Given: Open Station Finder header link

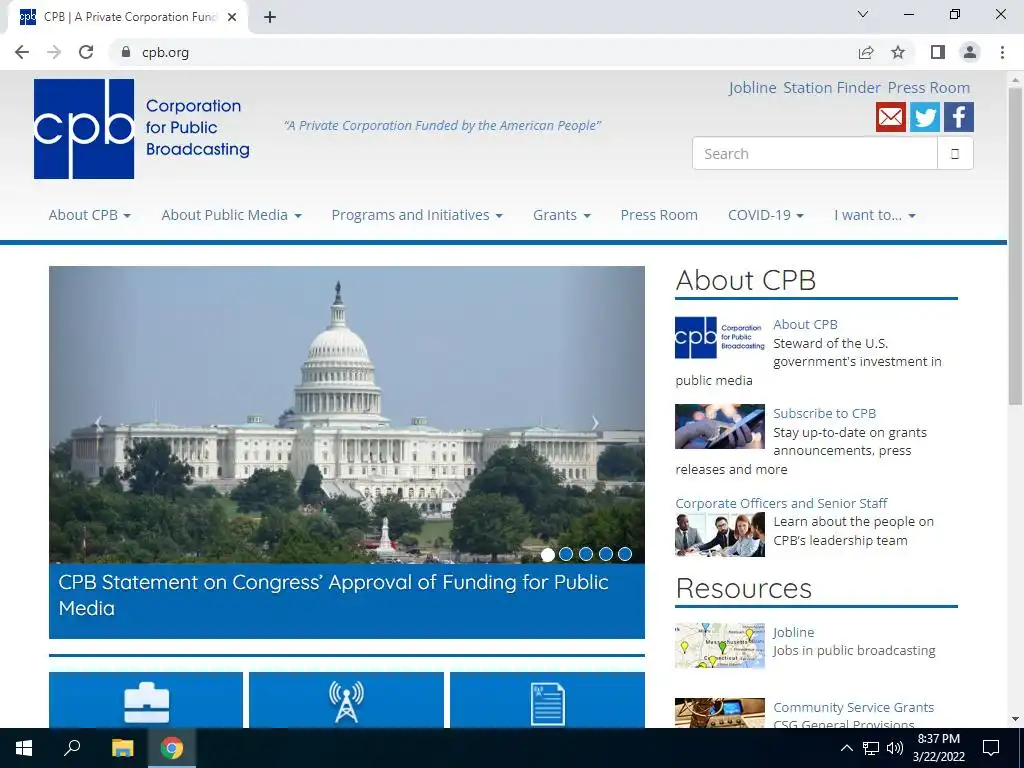Looking at the screenshot, I should [832, 88].
